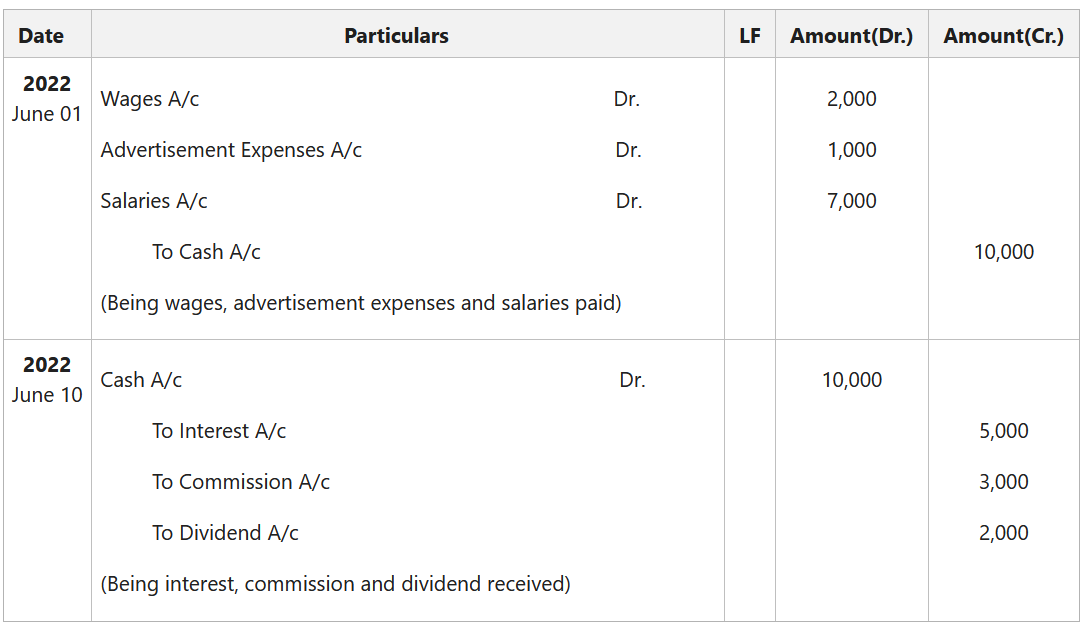Image resolution: width=1090 pixels, height=635 pixels.
Task: Click the To Dividend A/c line
Action: pos(225,533)
